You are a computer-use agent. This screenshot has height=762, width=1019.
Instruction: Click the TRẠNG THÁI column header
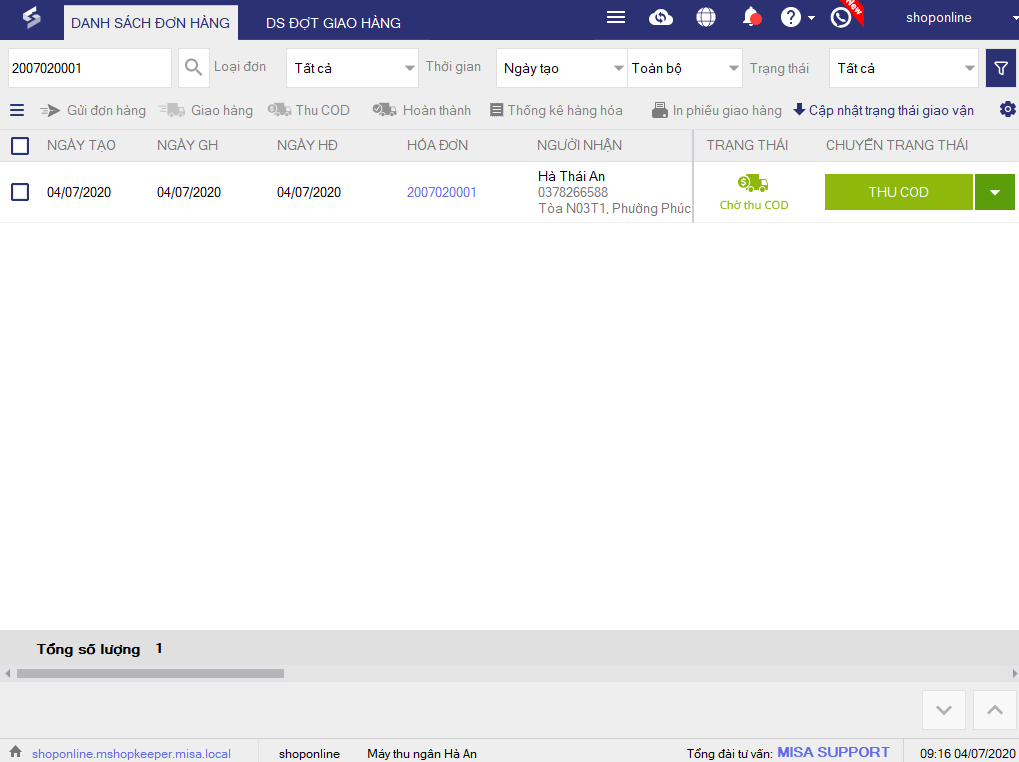point(747,146)
